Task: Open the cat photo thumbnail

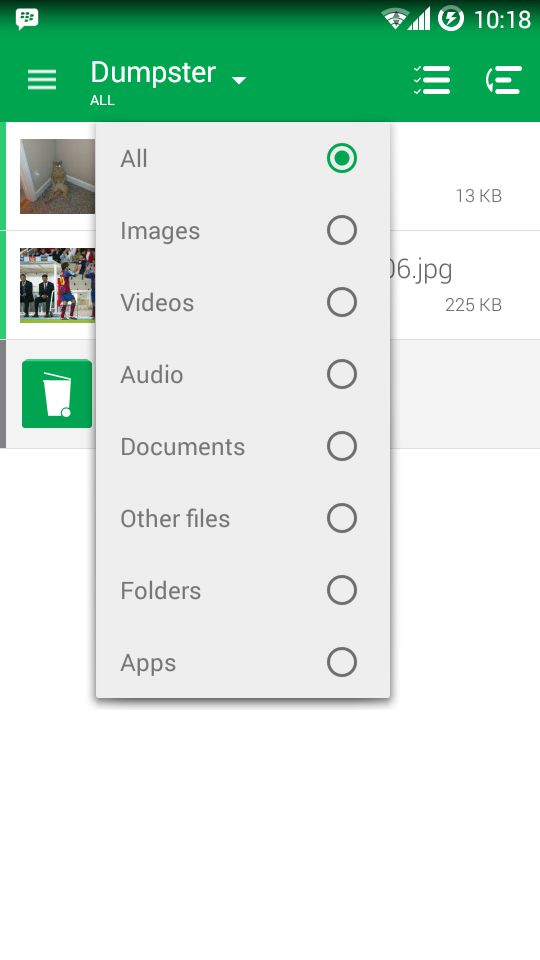Action: pos(58,176)
